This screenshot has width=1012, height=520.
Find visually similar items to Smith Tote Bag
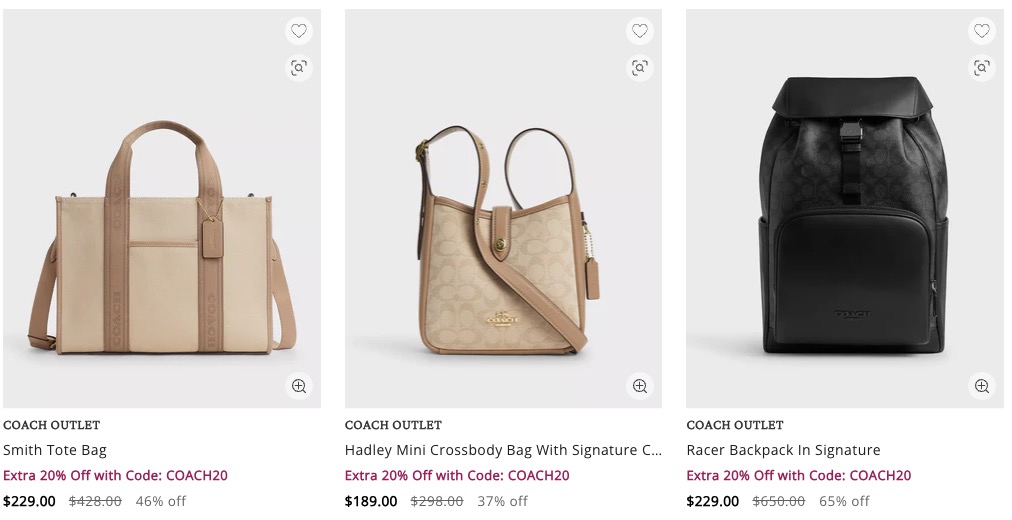[x=298, y=68]
